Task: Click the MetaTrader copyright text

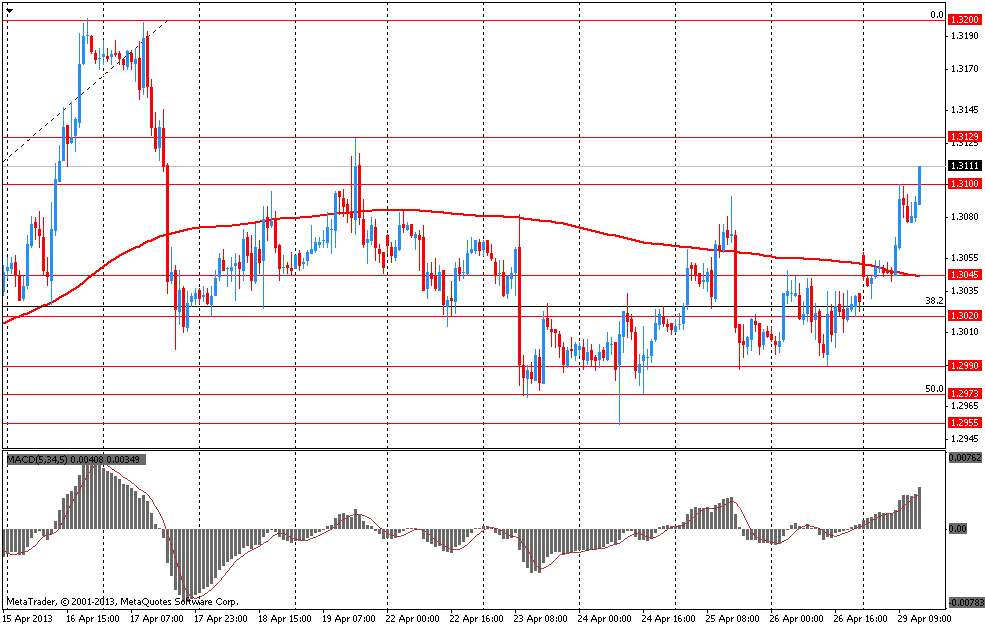Action: click(123, 602)
